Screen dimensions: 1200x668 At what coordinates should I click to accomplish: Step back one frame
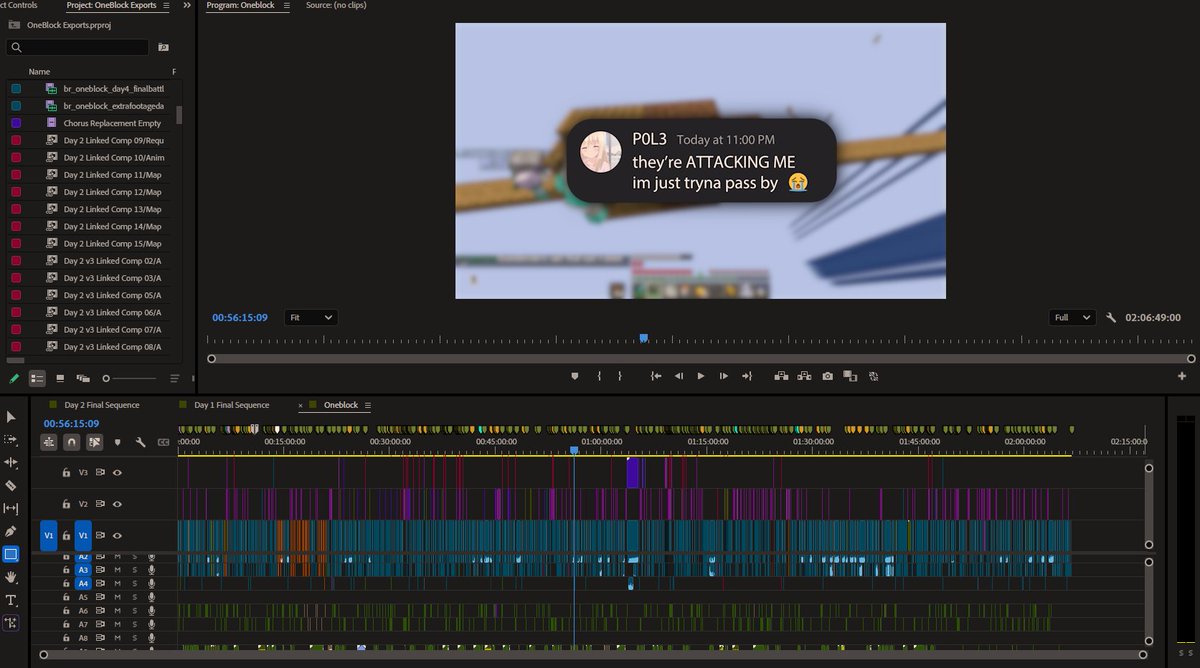pos(678,376)
